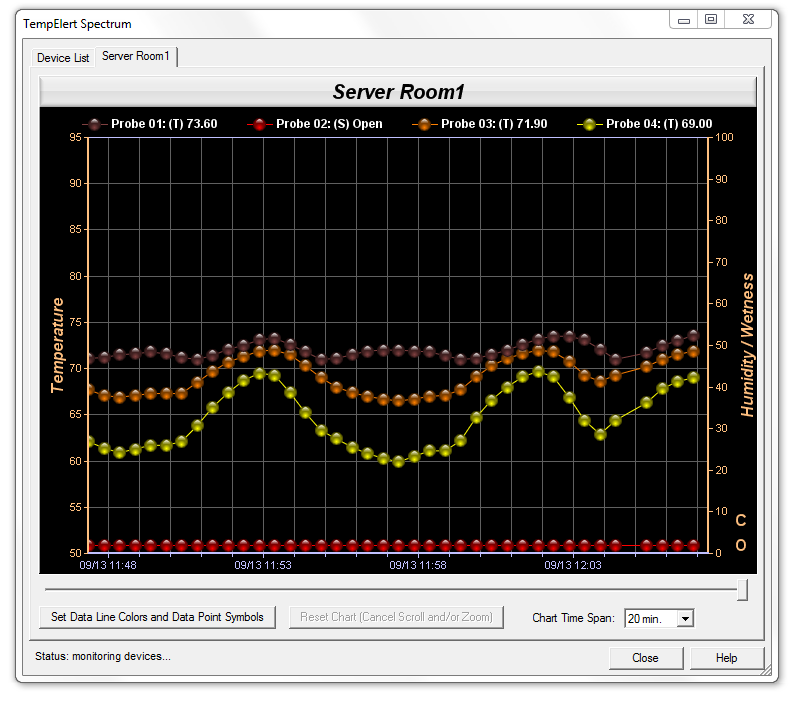Click the O label on right axis

741,545
